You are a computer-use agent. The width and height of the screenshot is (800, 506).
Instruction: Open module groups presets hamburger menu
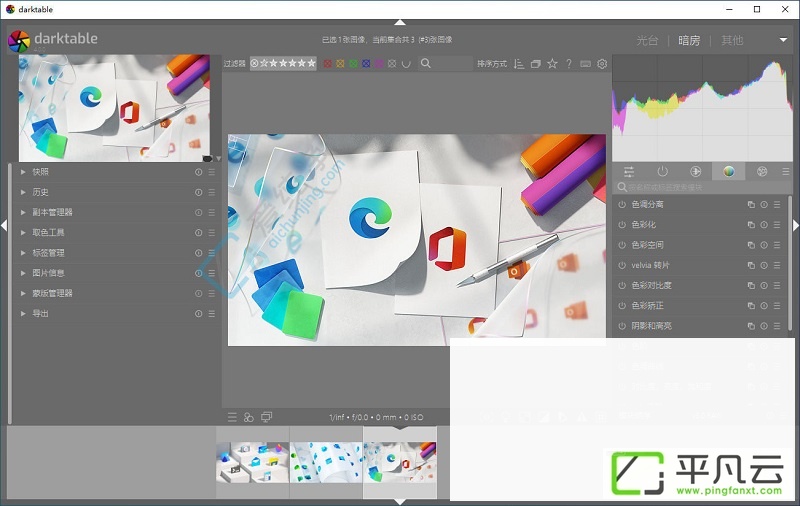point(786,172)
